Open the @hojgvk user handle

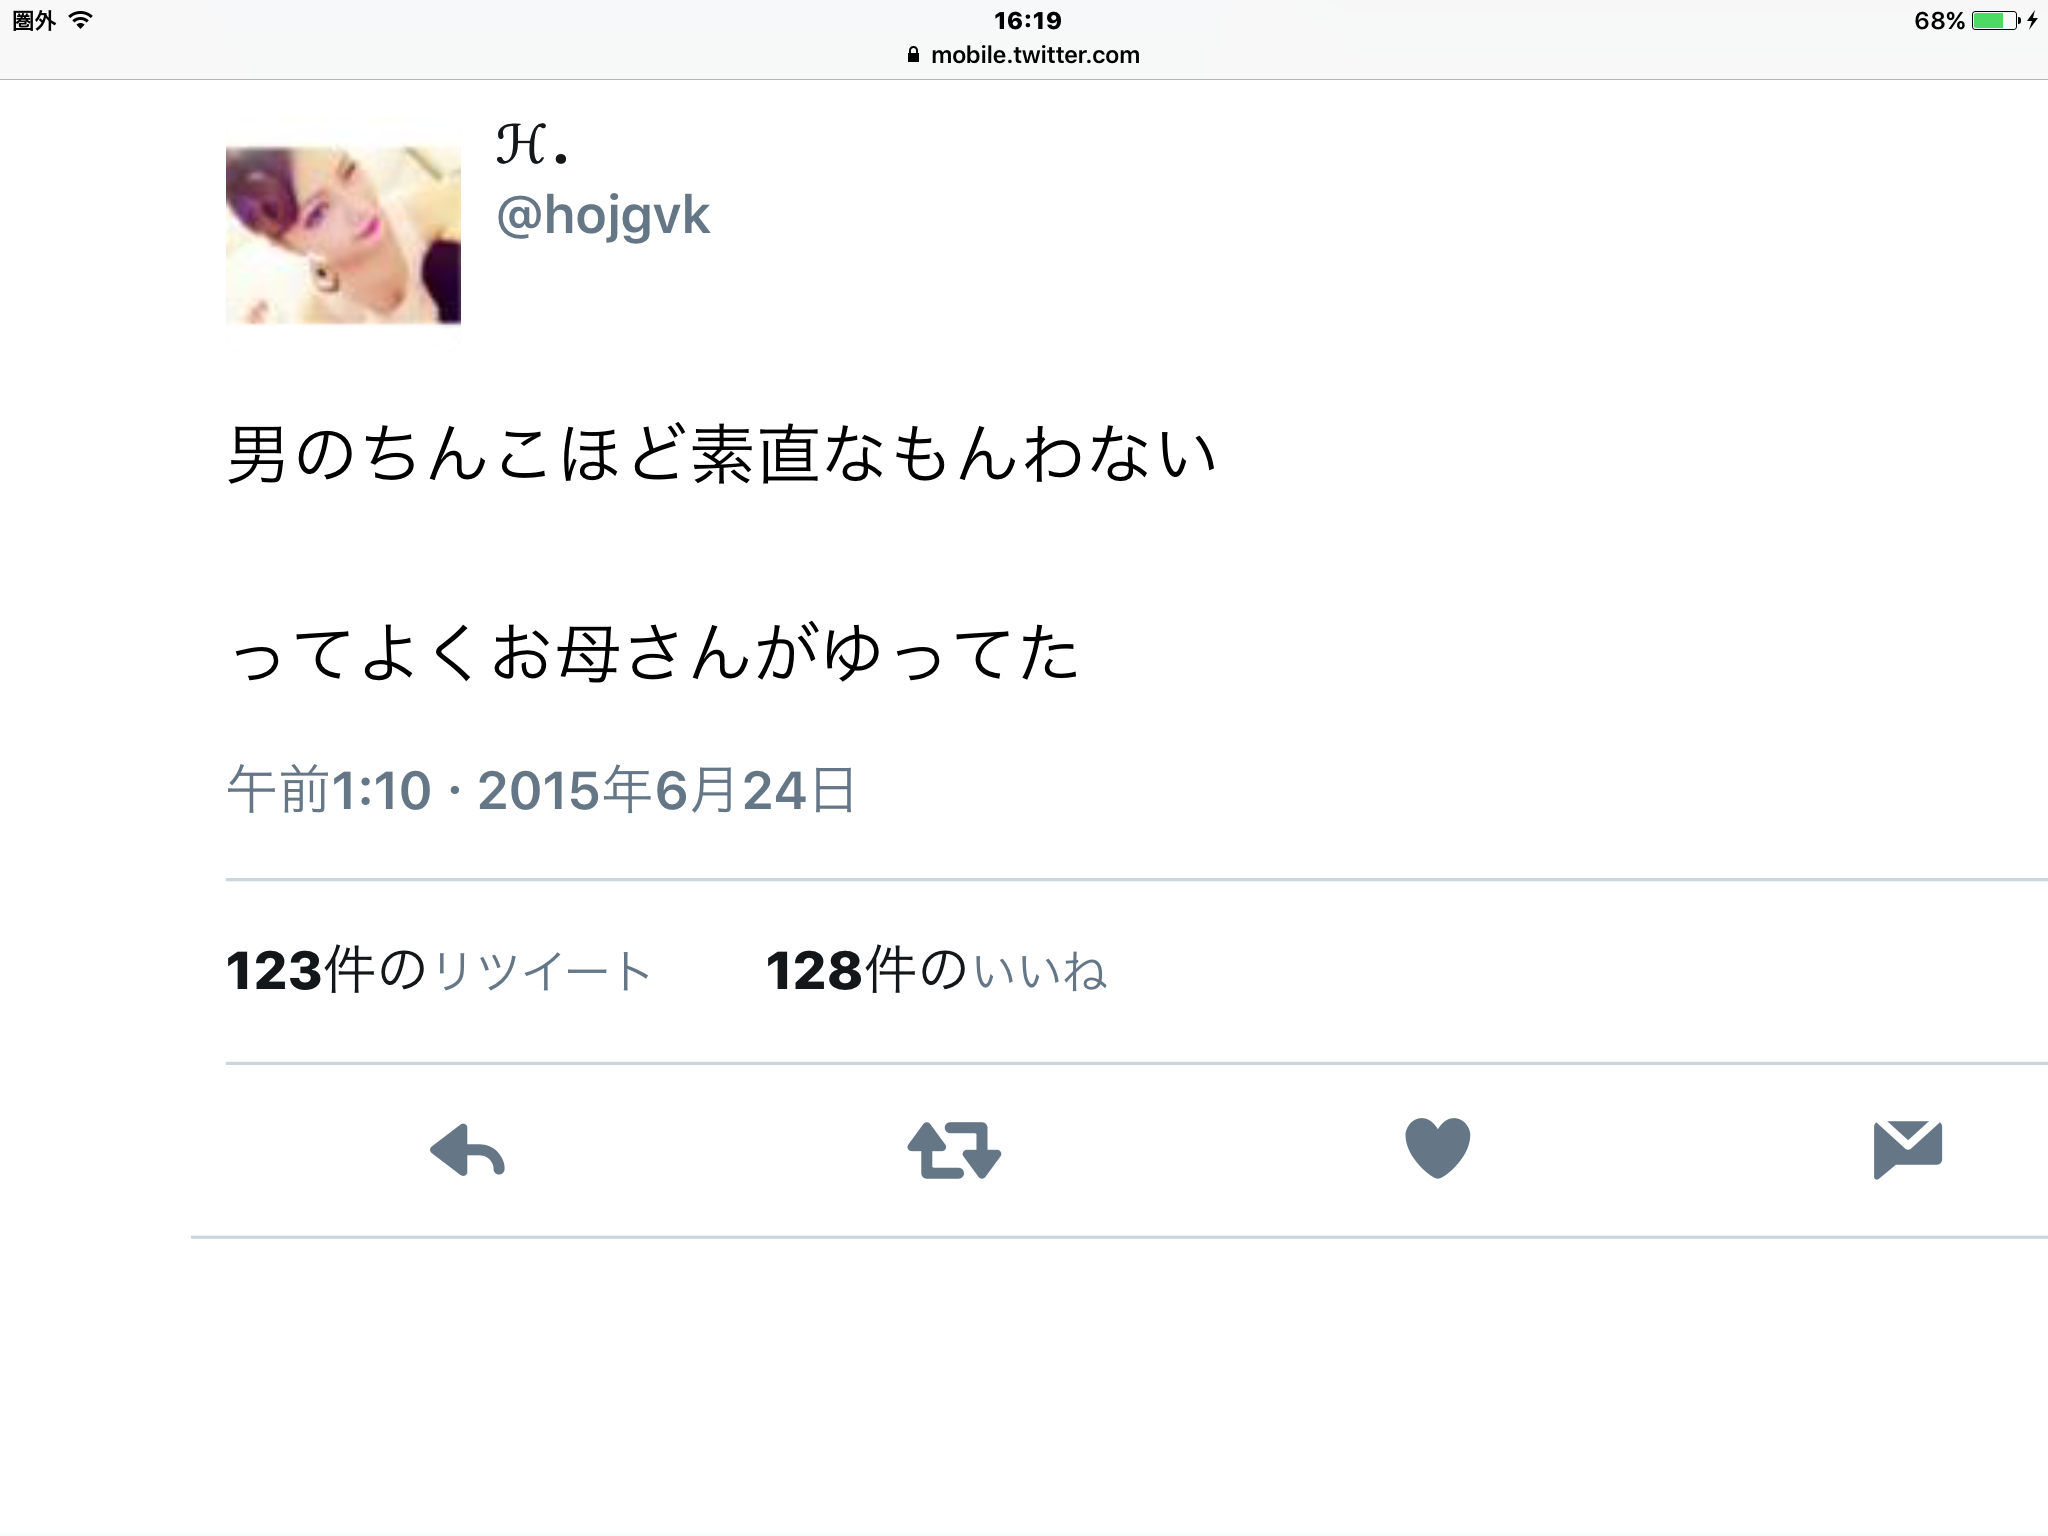603,216
